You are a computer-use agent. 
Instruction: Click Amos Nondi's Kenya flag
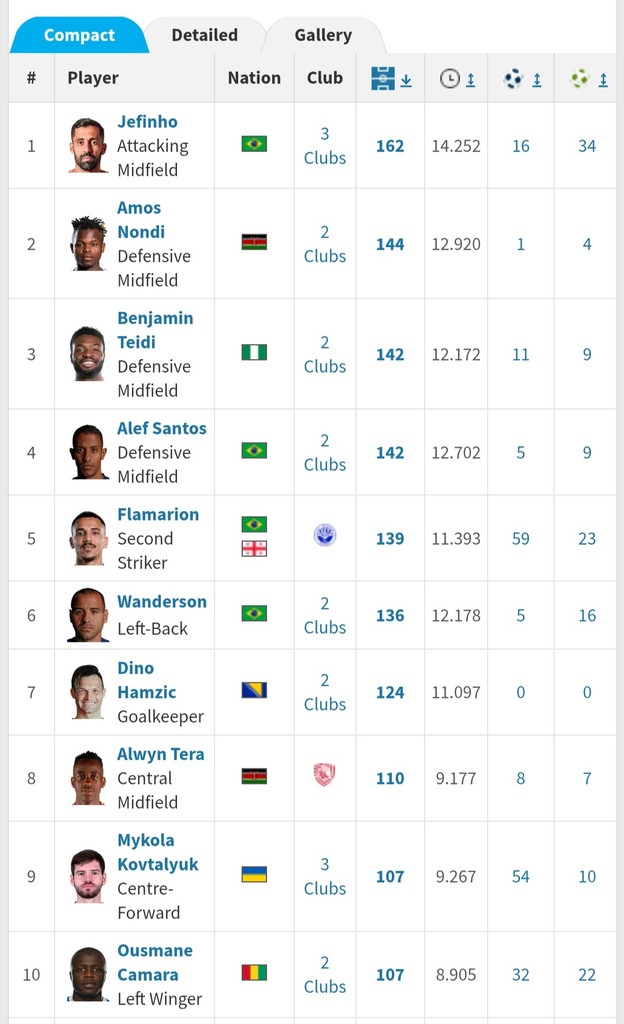click(254, 242)
